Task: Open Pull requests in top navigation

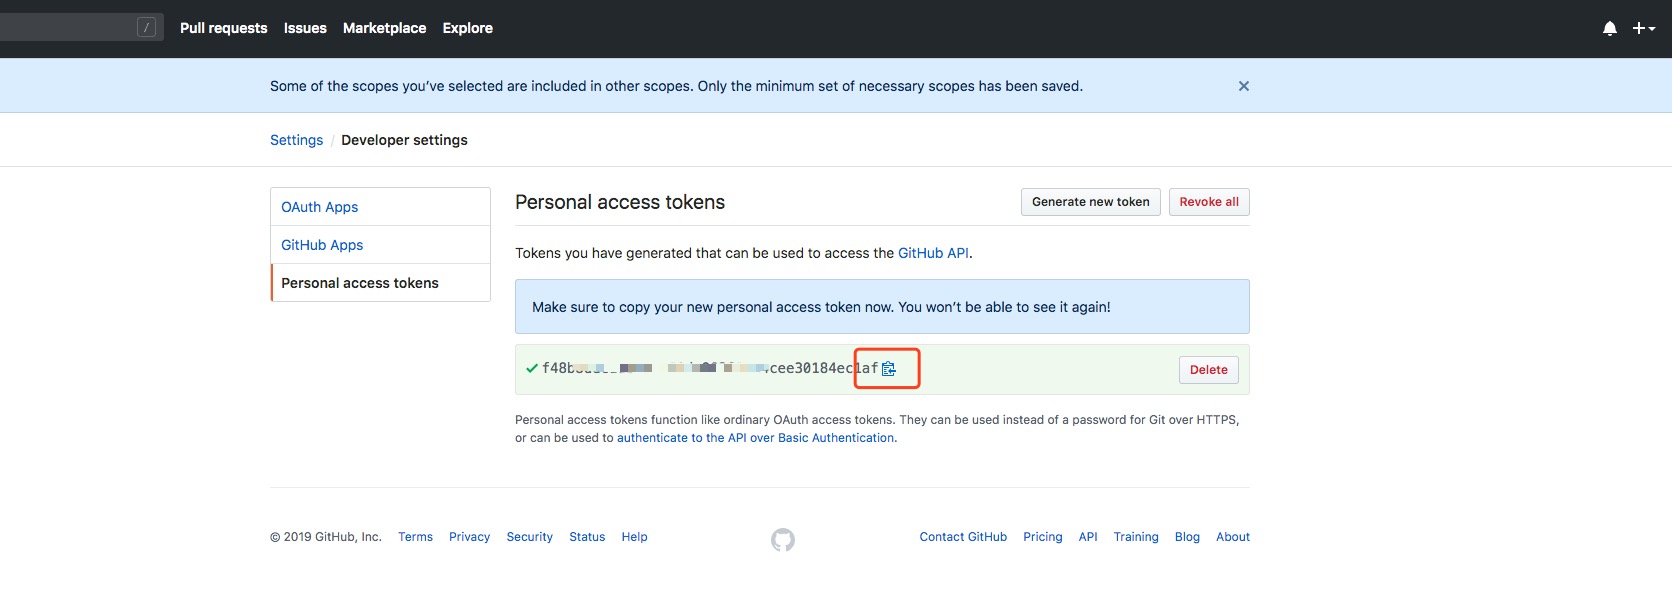Action: point(223,28)
